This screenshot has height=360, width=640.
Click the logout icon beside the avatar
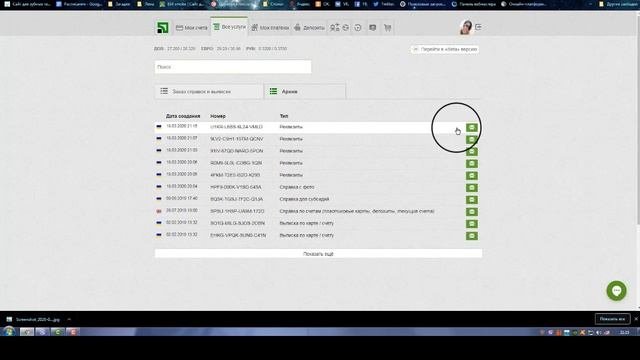[478, 27]
